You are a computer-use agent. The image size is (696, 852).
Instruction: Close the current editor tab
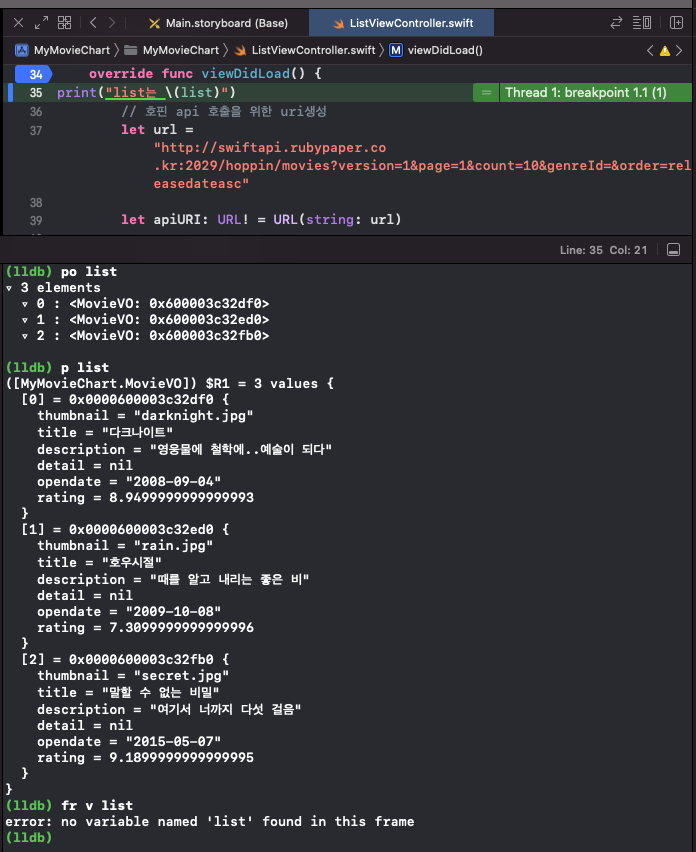pos(18,23)
